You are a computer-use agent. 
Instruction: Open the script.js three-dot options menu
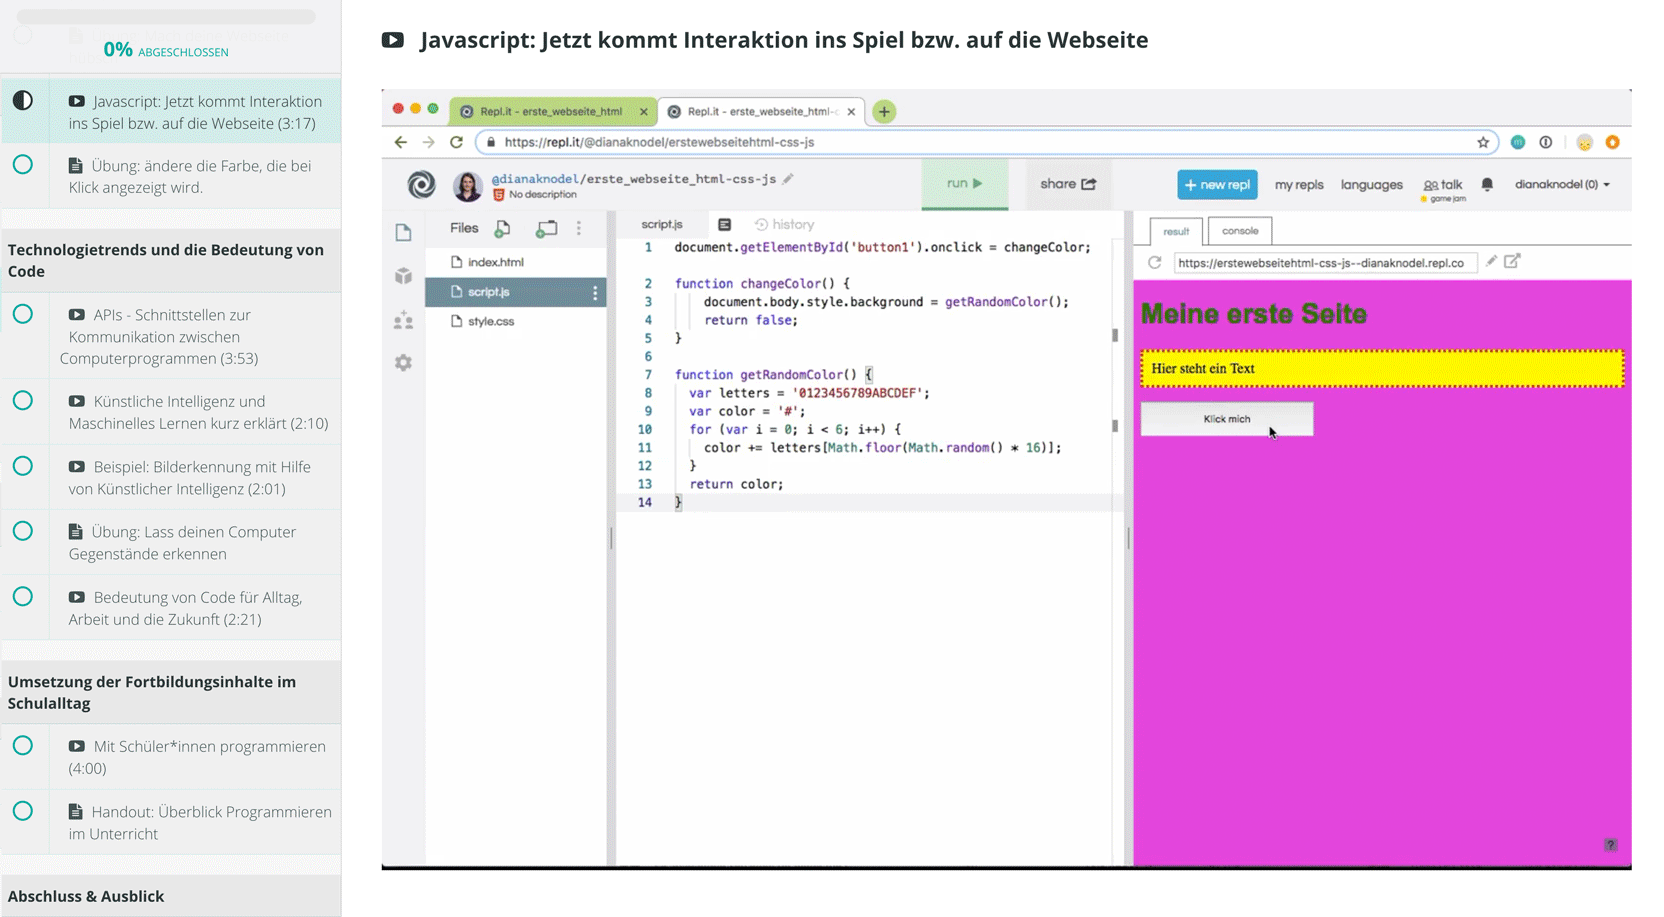pyautogui.click(x=595, y=292)
